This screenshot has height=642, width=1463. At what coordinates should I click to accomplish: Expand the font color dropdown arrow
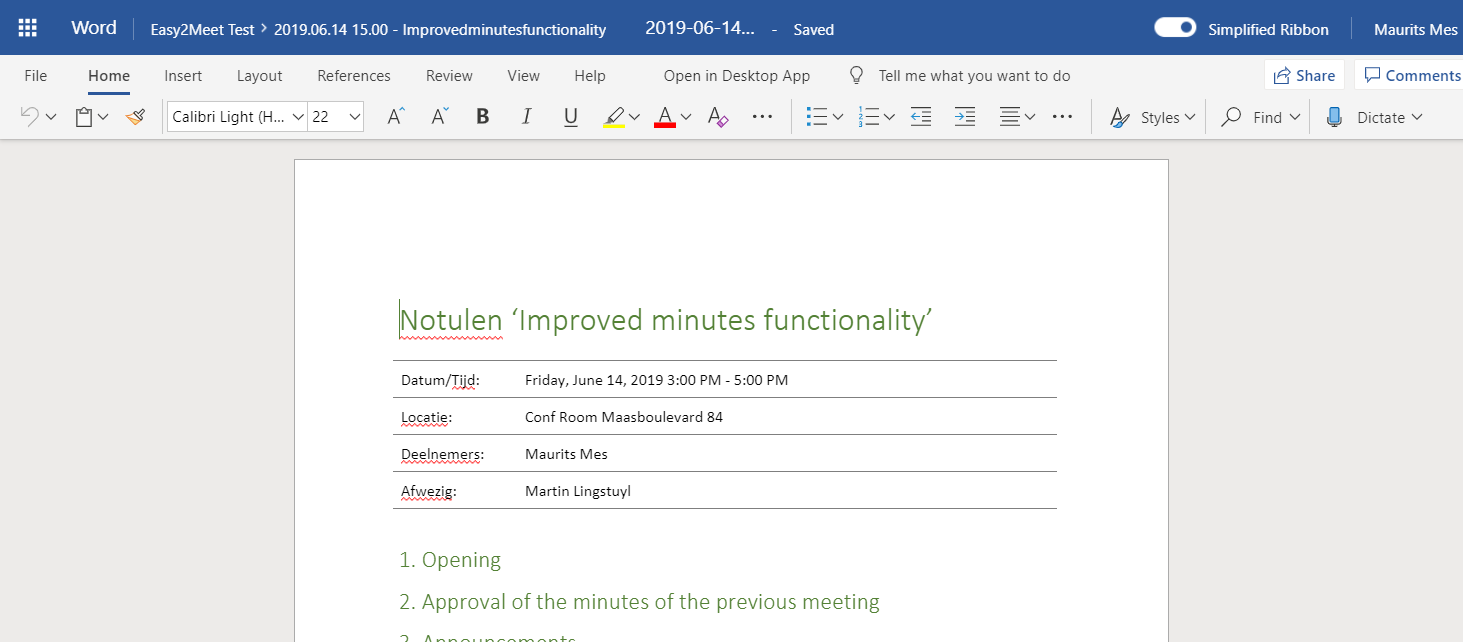click(686, 117)
